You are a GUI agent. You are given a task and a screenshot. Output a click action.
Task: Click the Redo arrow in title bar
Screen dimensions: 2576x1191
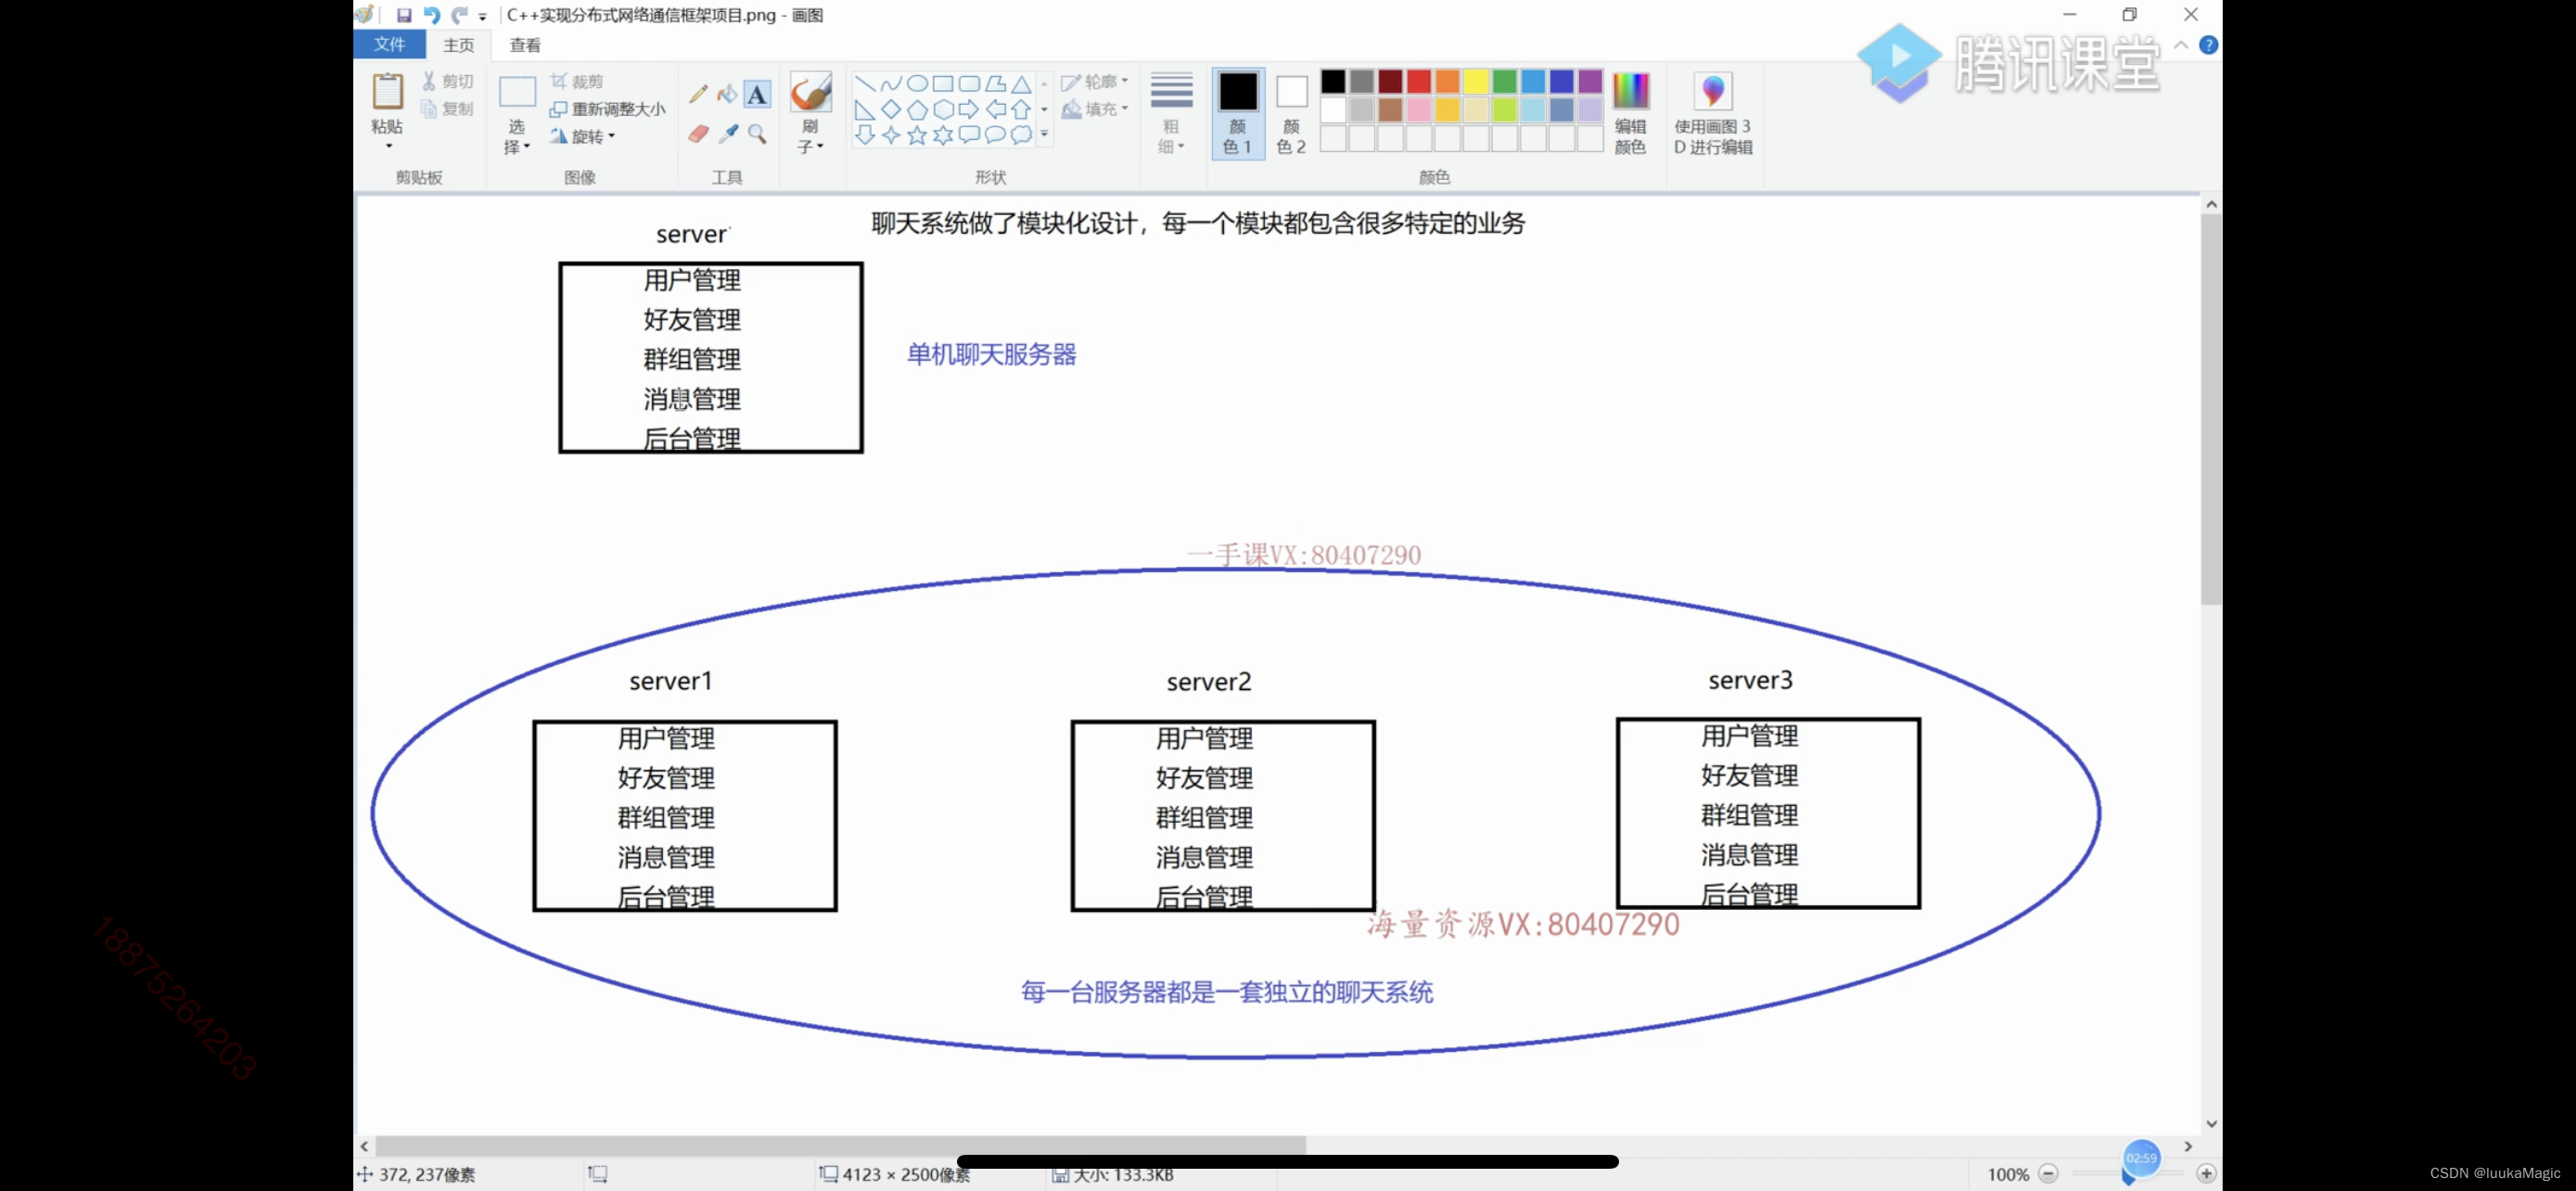click(459, 15)
